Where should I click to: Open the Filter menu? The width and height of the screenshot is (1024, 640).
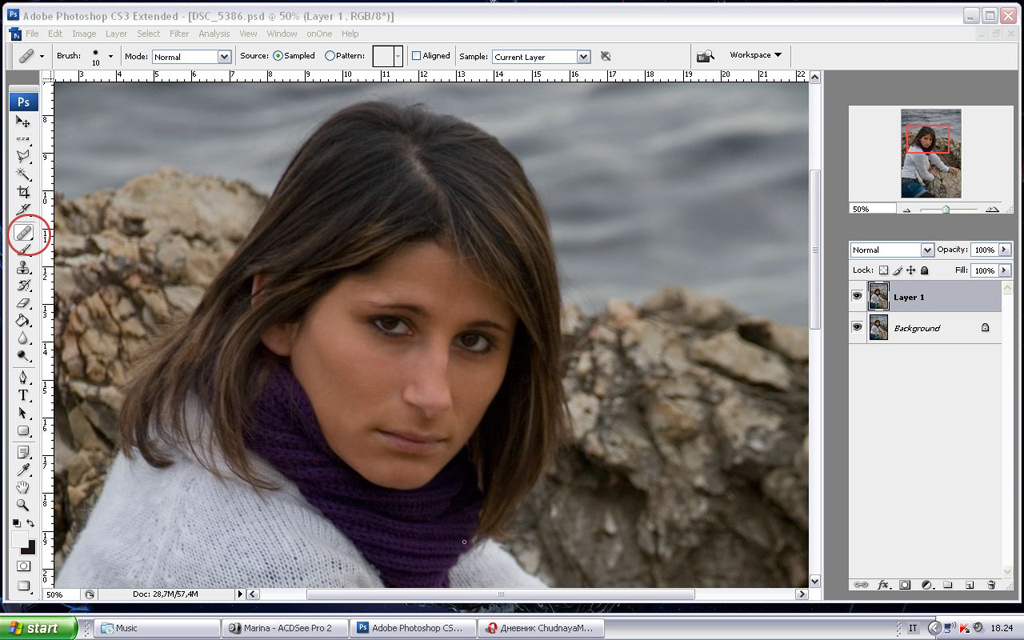(179, 34)
